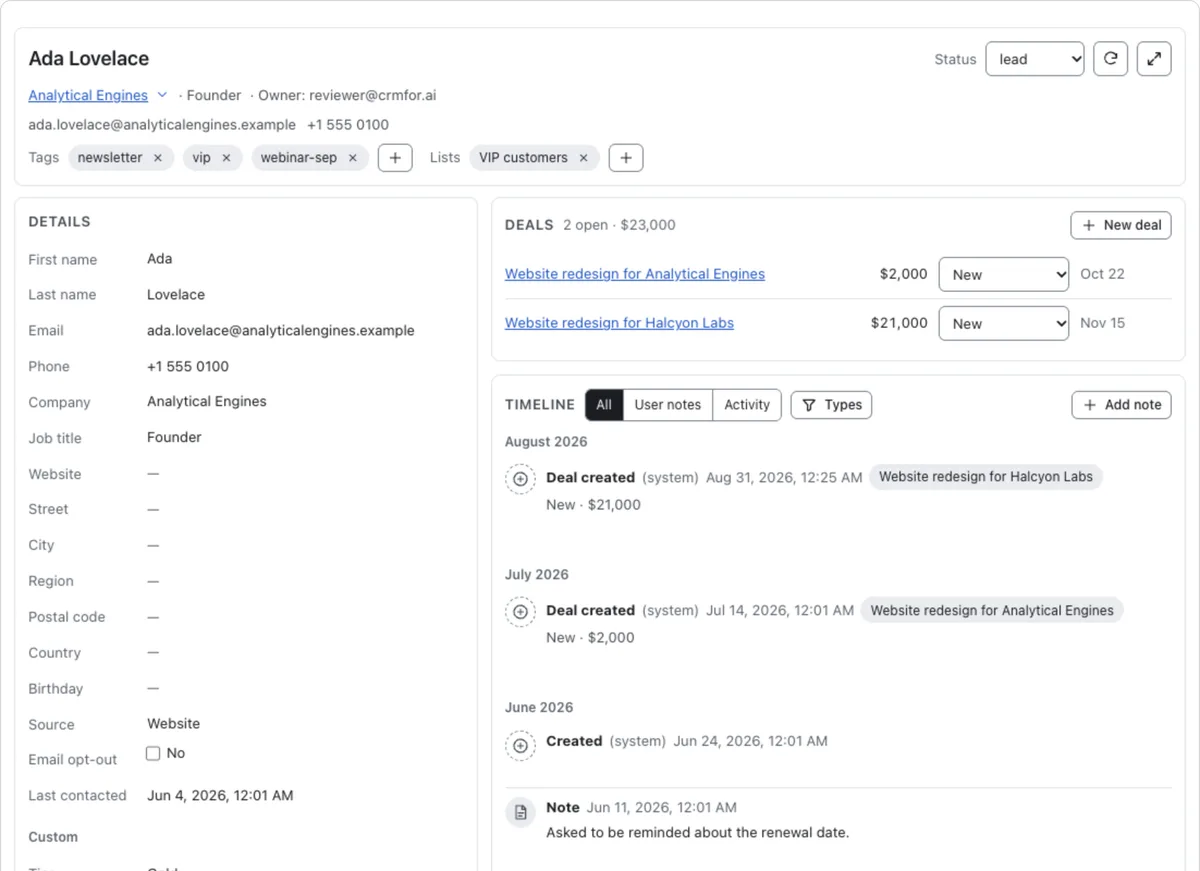Open stage dropdown for Halcyon Labs deal

click(1004, 324)
